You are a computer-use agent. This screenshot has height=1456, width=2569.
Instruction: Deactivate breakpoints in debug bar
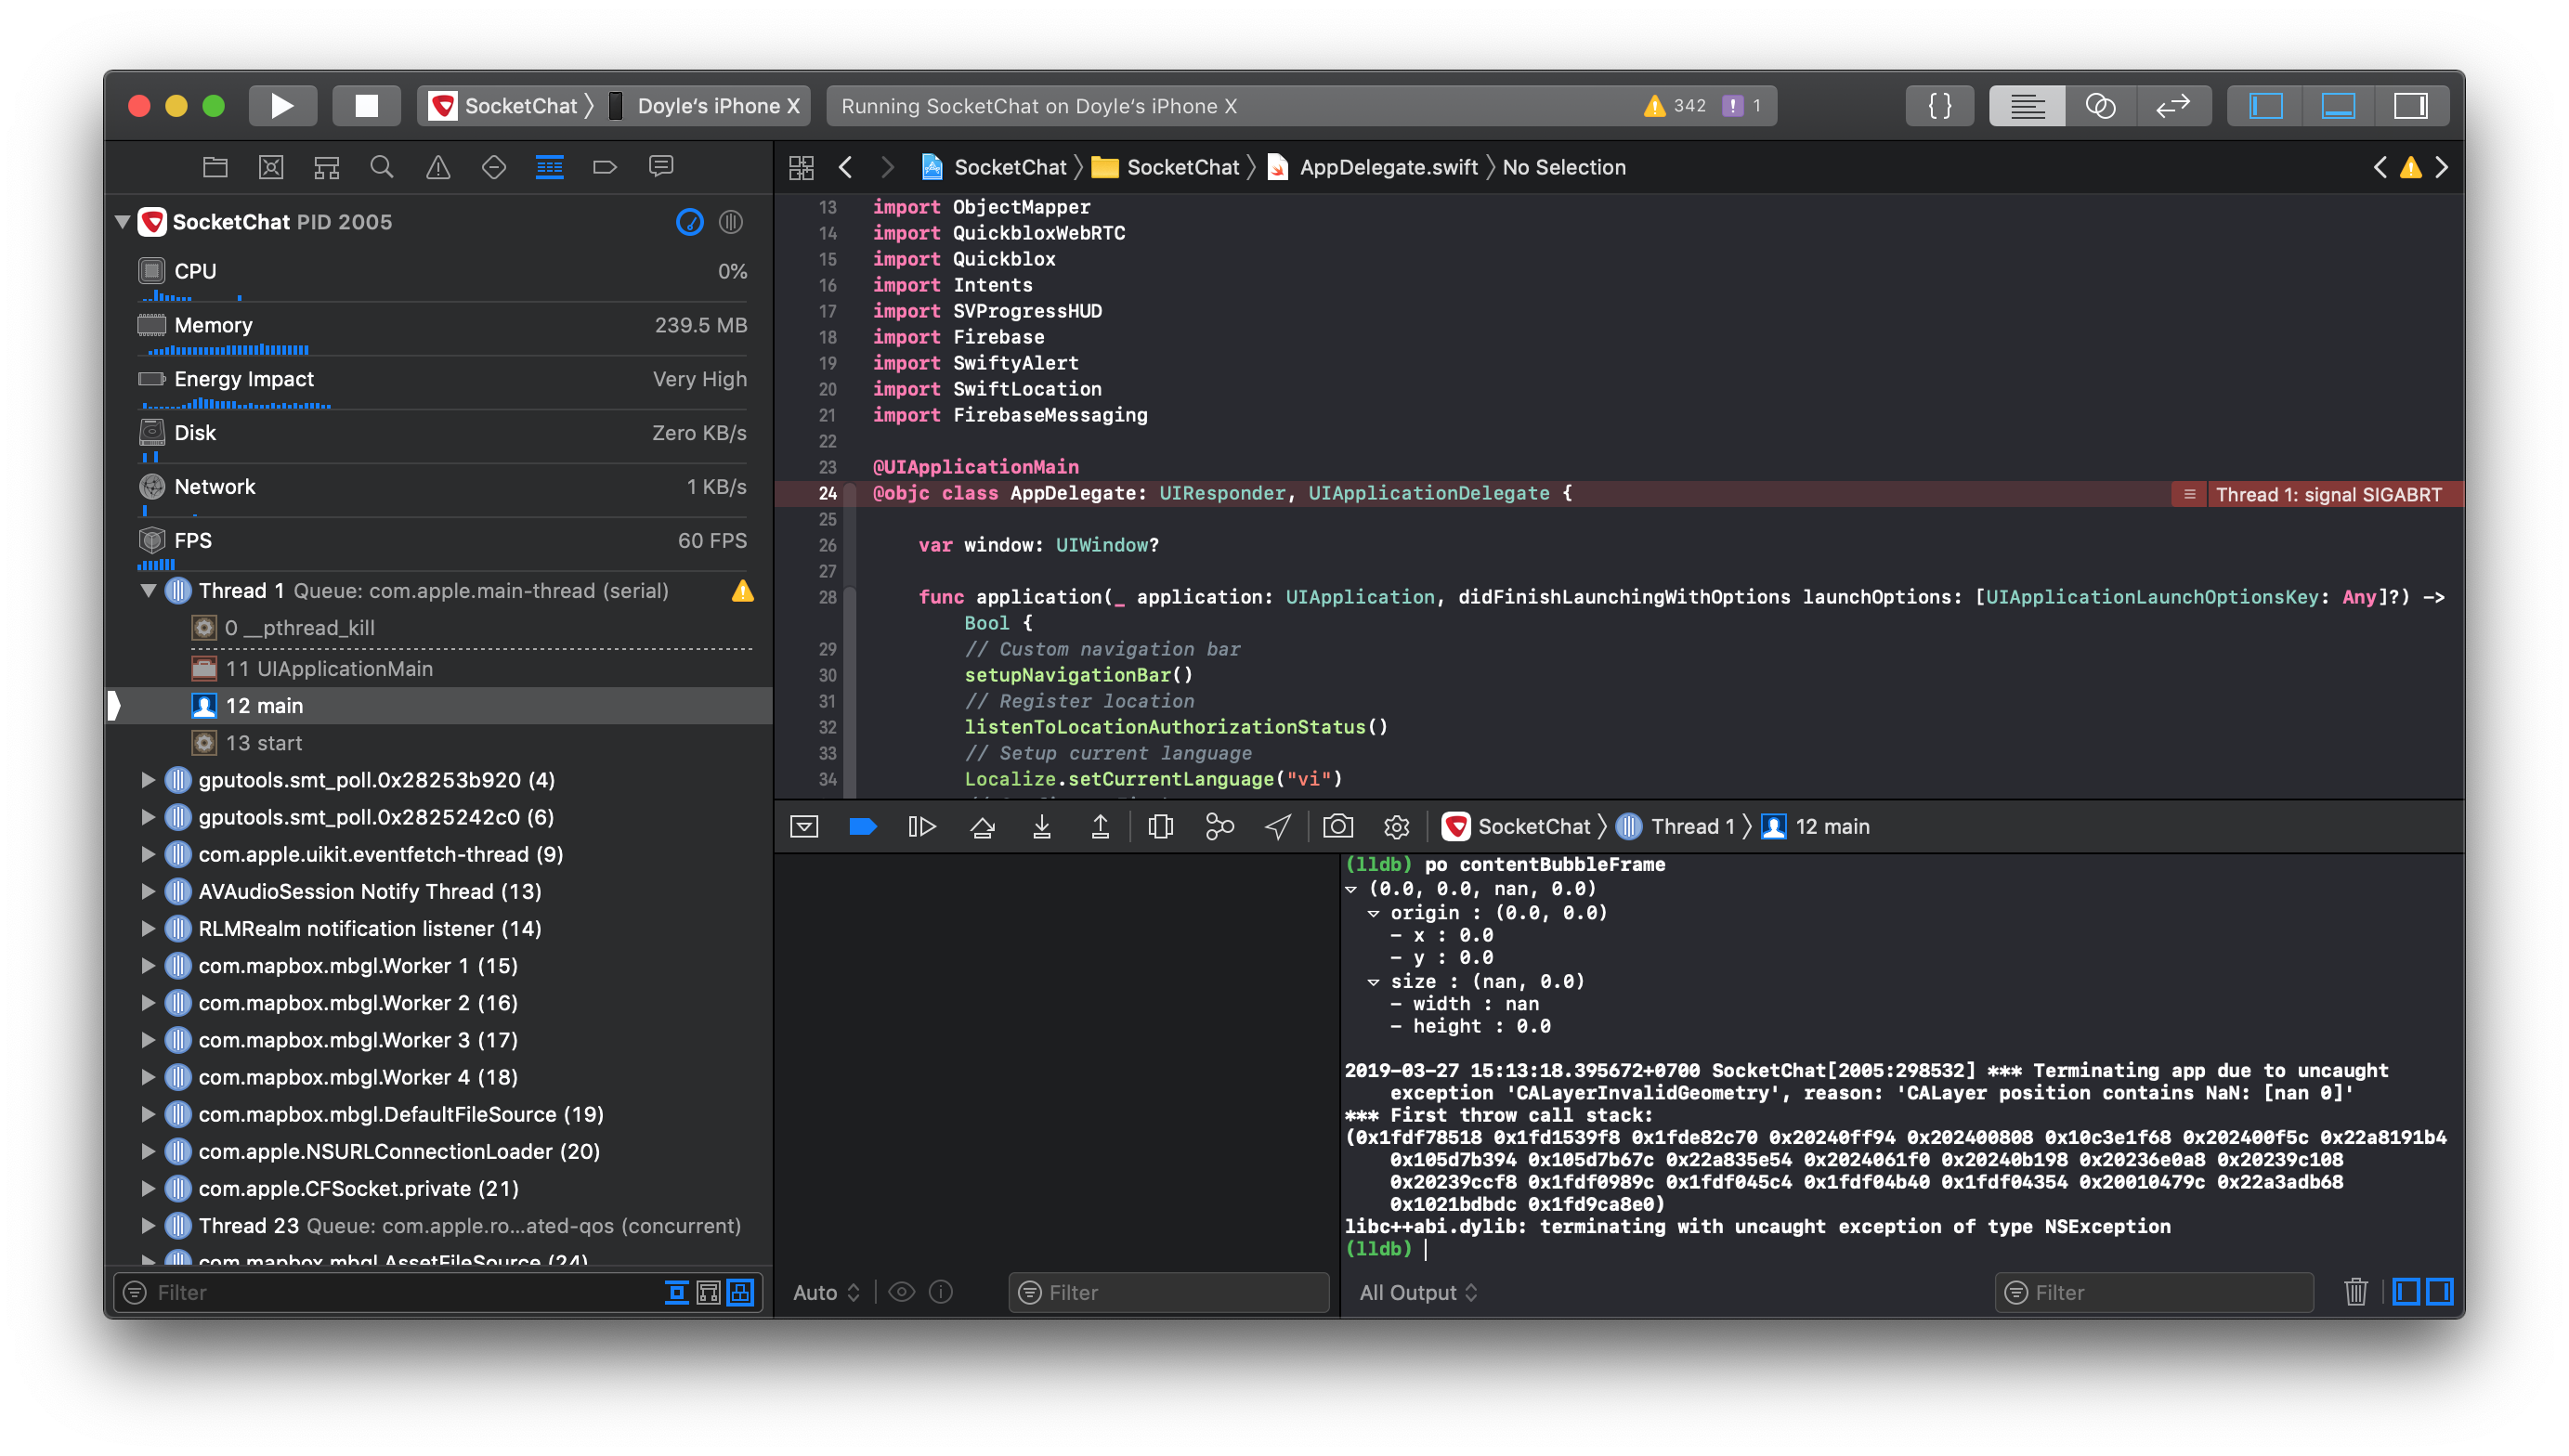(862, 827)
